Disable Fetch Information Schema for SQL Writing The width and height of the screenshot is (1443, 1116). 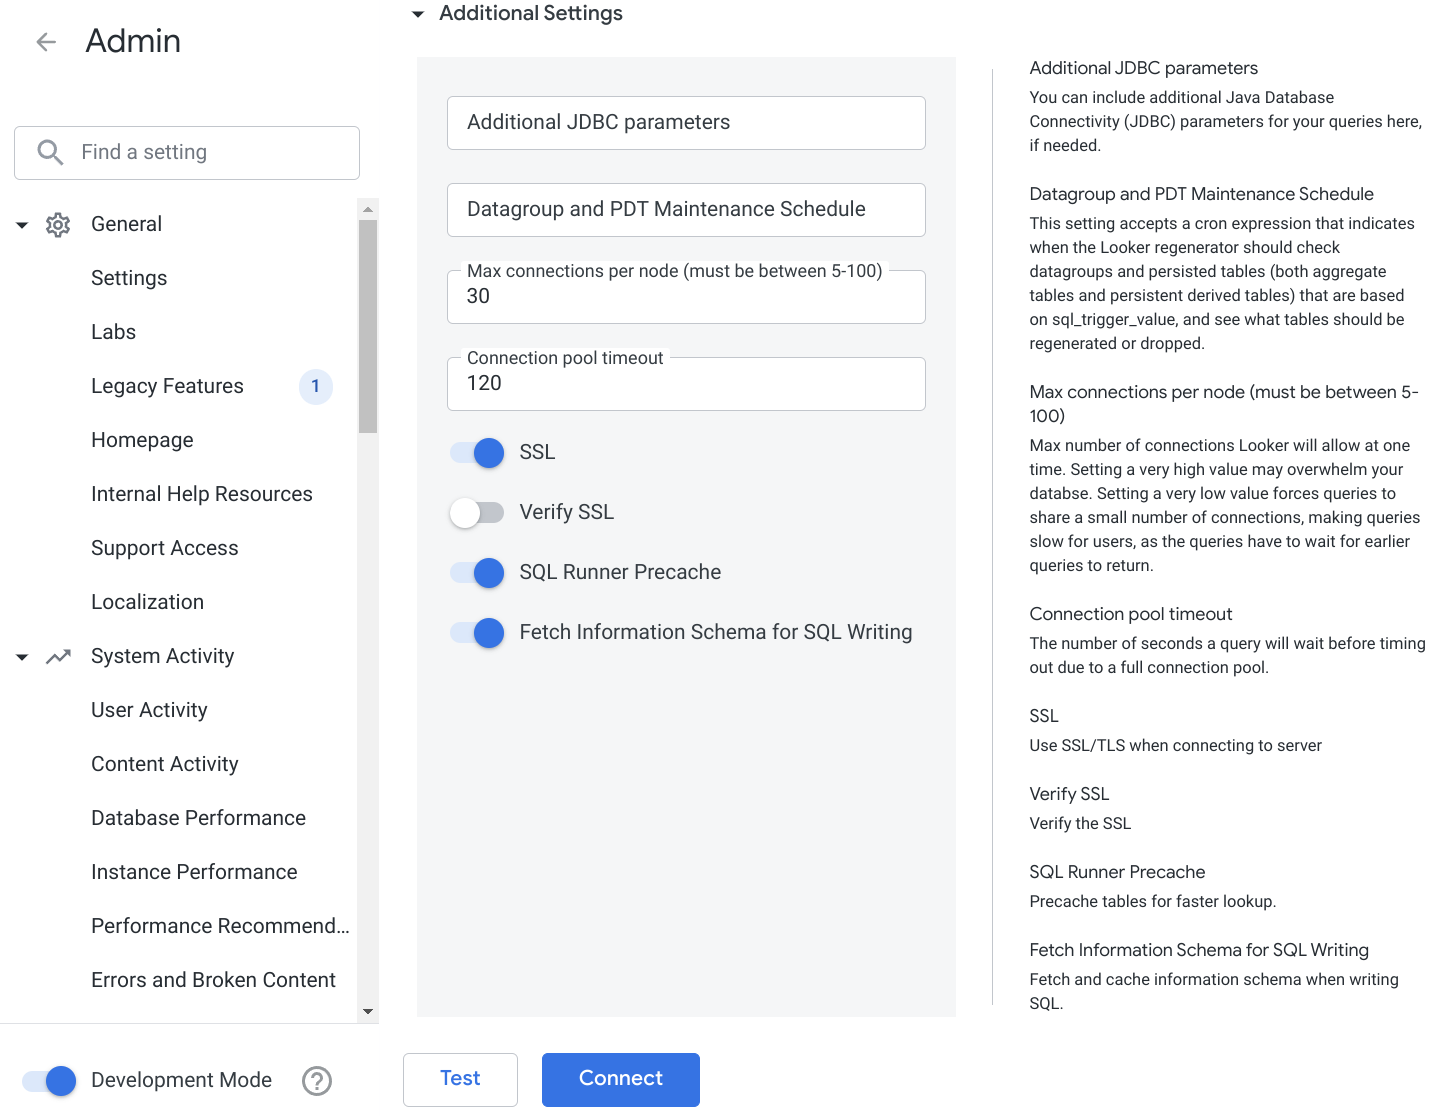(476, 632)
